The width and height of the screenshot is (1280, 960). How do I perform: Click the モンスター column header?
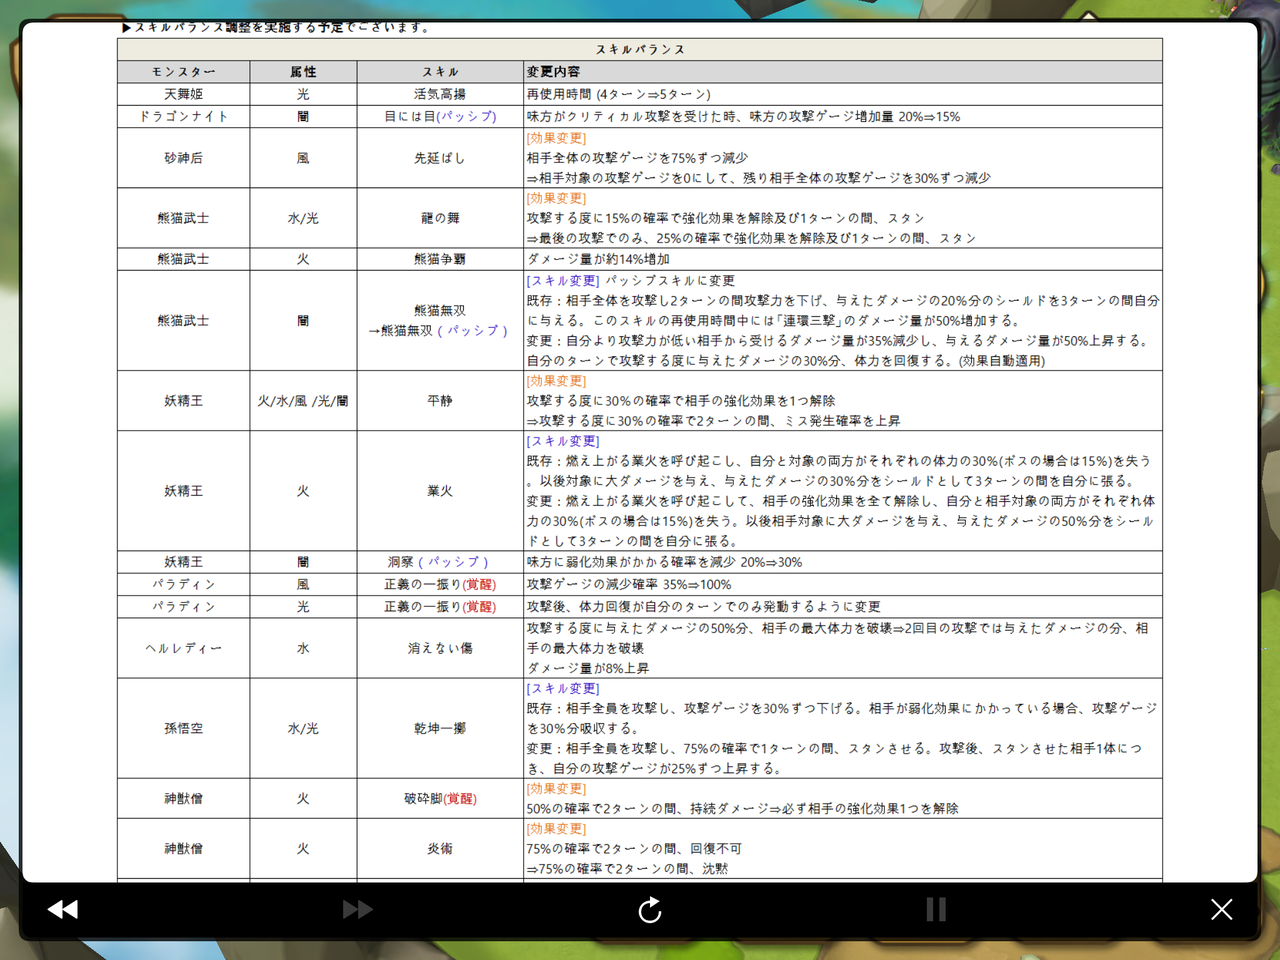(x=183, y=72)
